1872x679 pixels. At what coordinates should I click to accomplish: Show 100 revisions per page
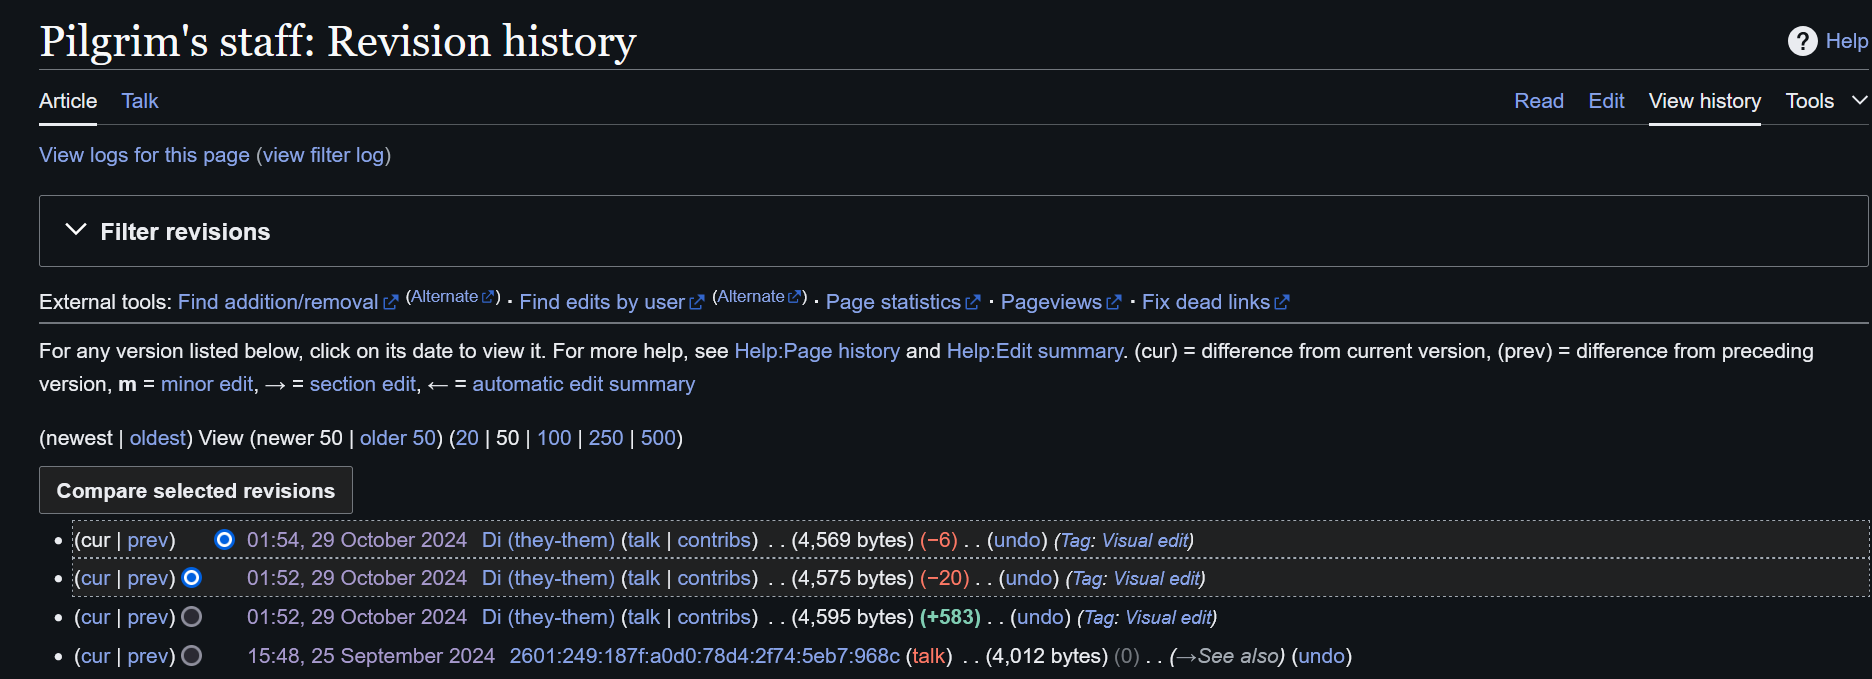tap(554, 438)
